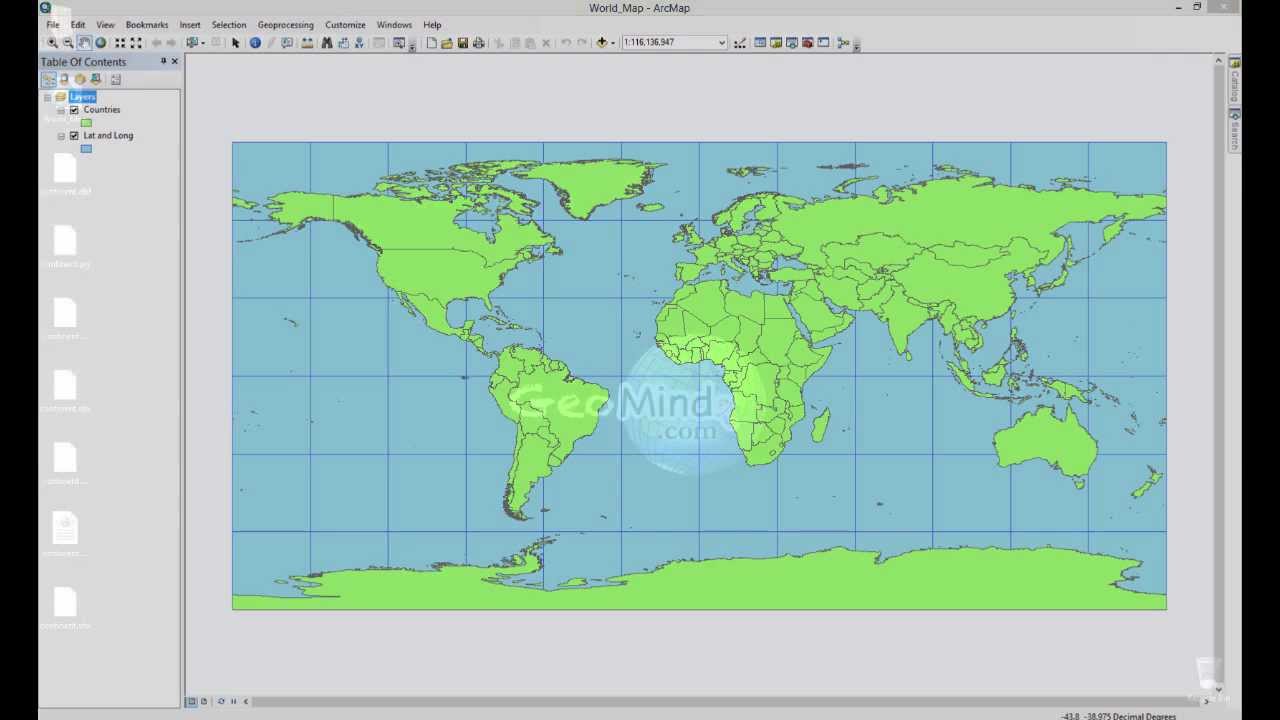Toggle auto hide pin on Table Of Contents
This screenshot has height=720, width=1280.
tap(163, 62)
